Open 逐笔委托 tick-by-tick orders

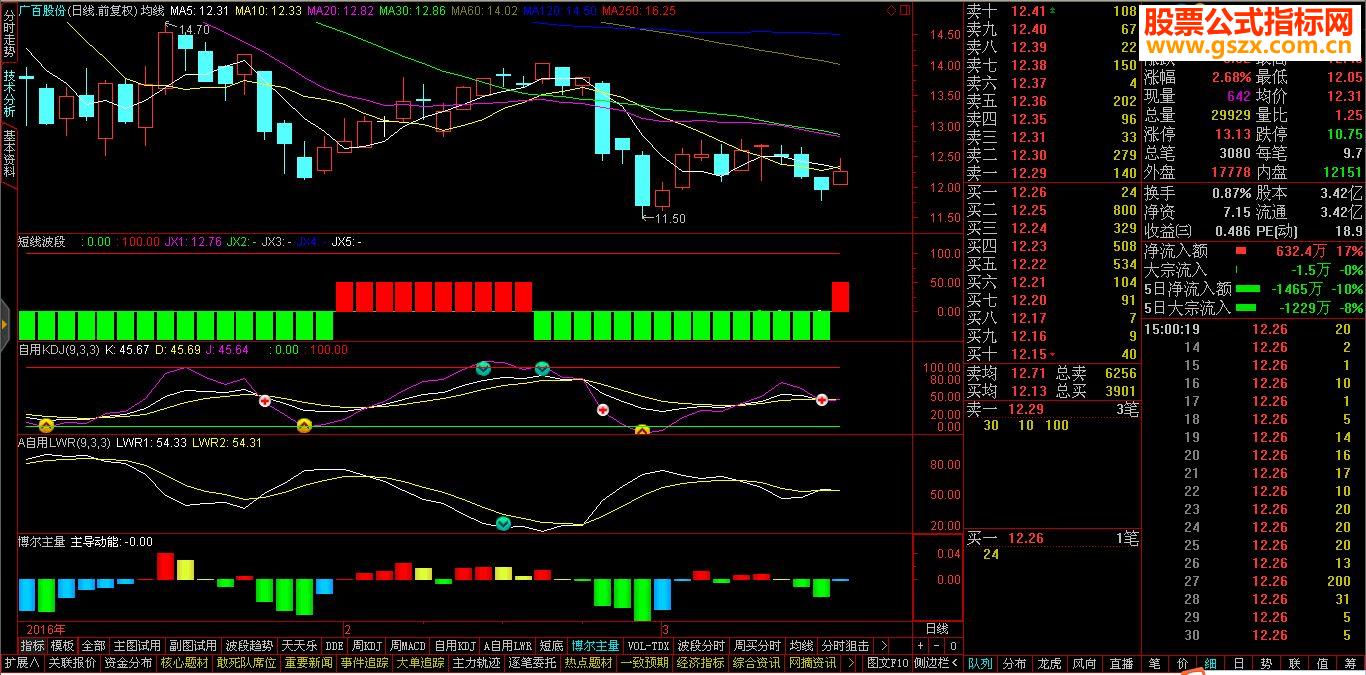pyautogui.click(x=533, y=663)
